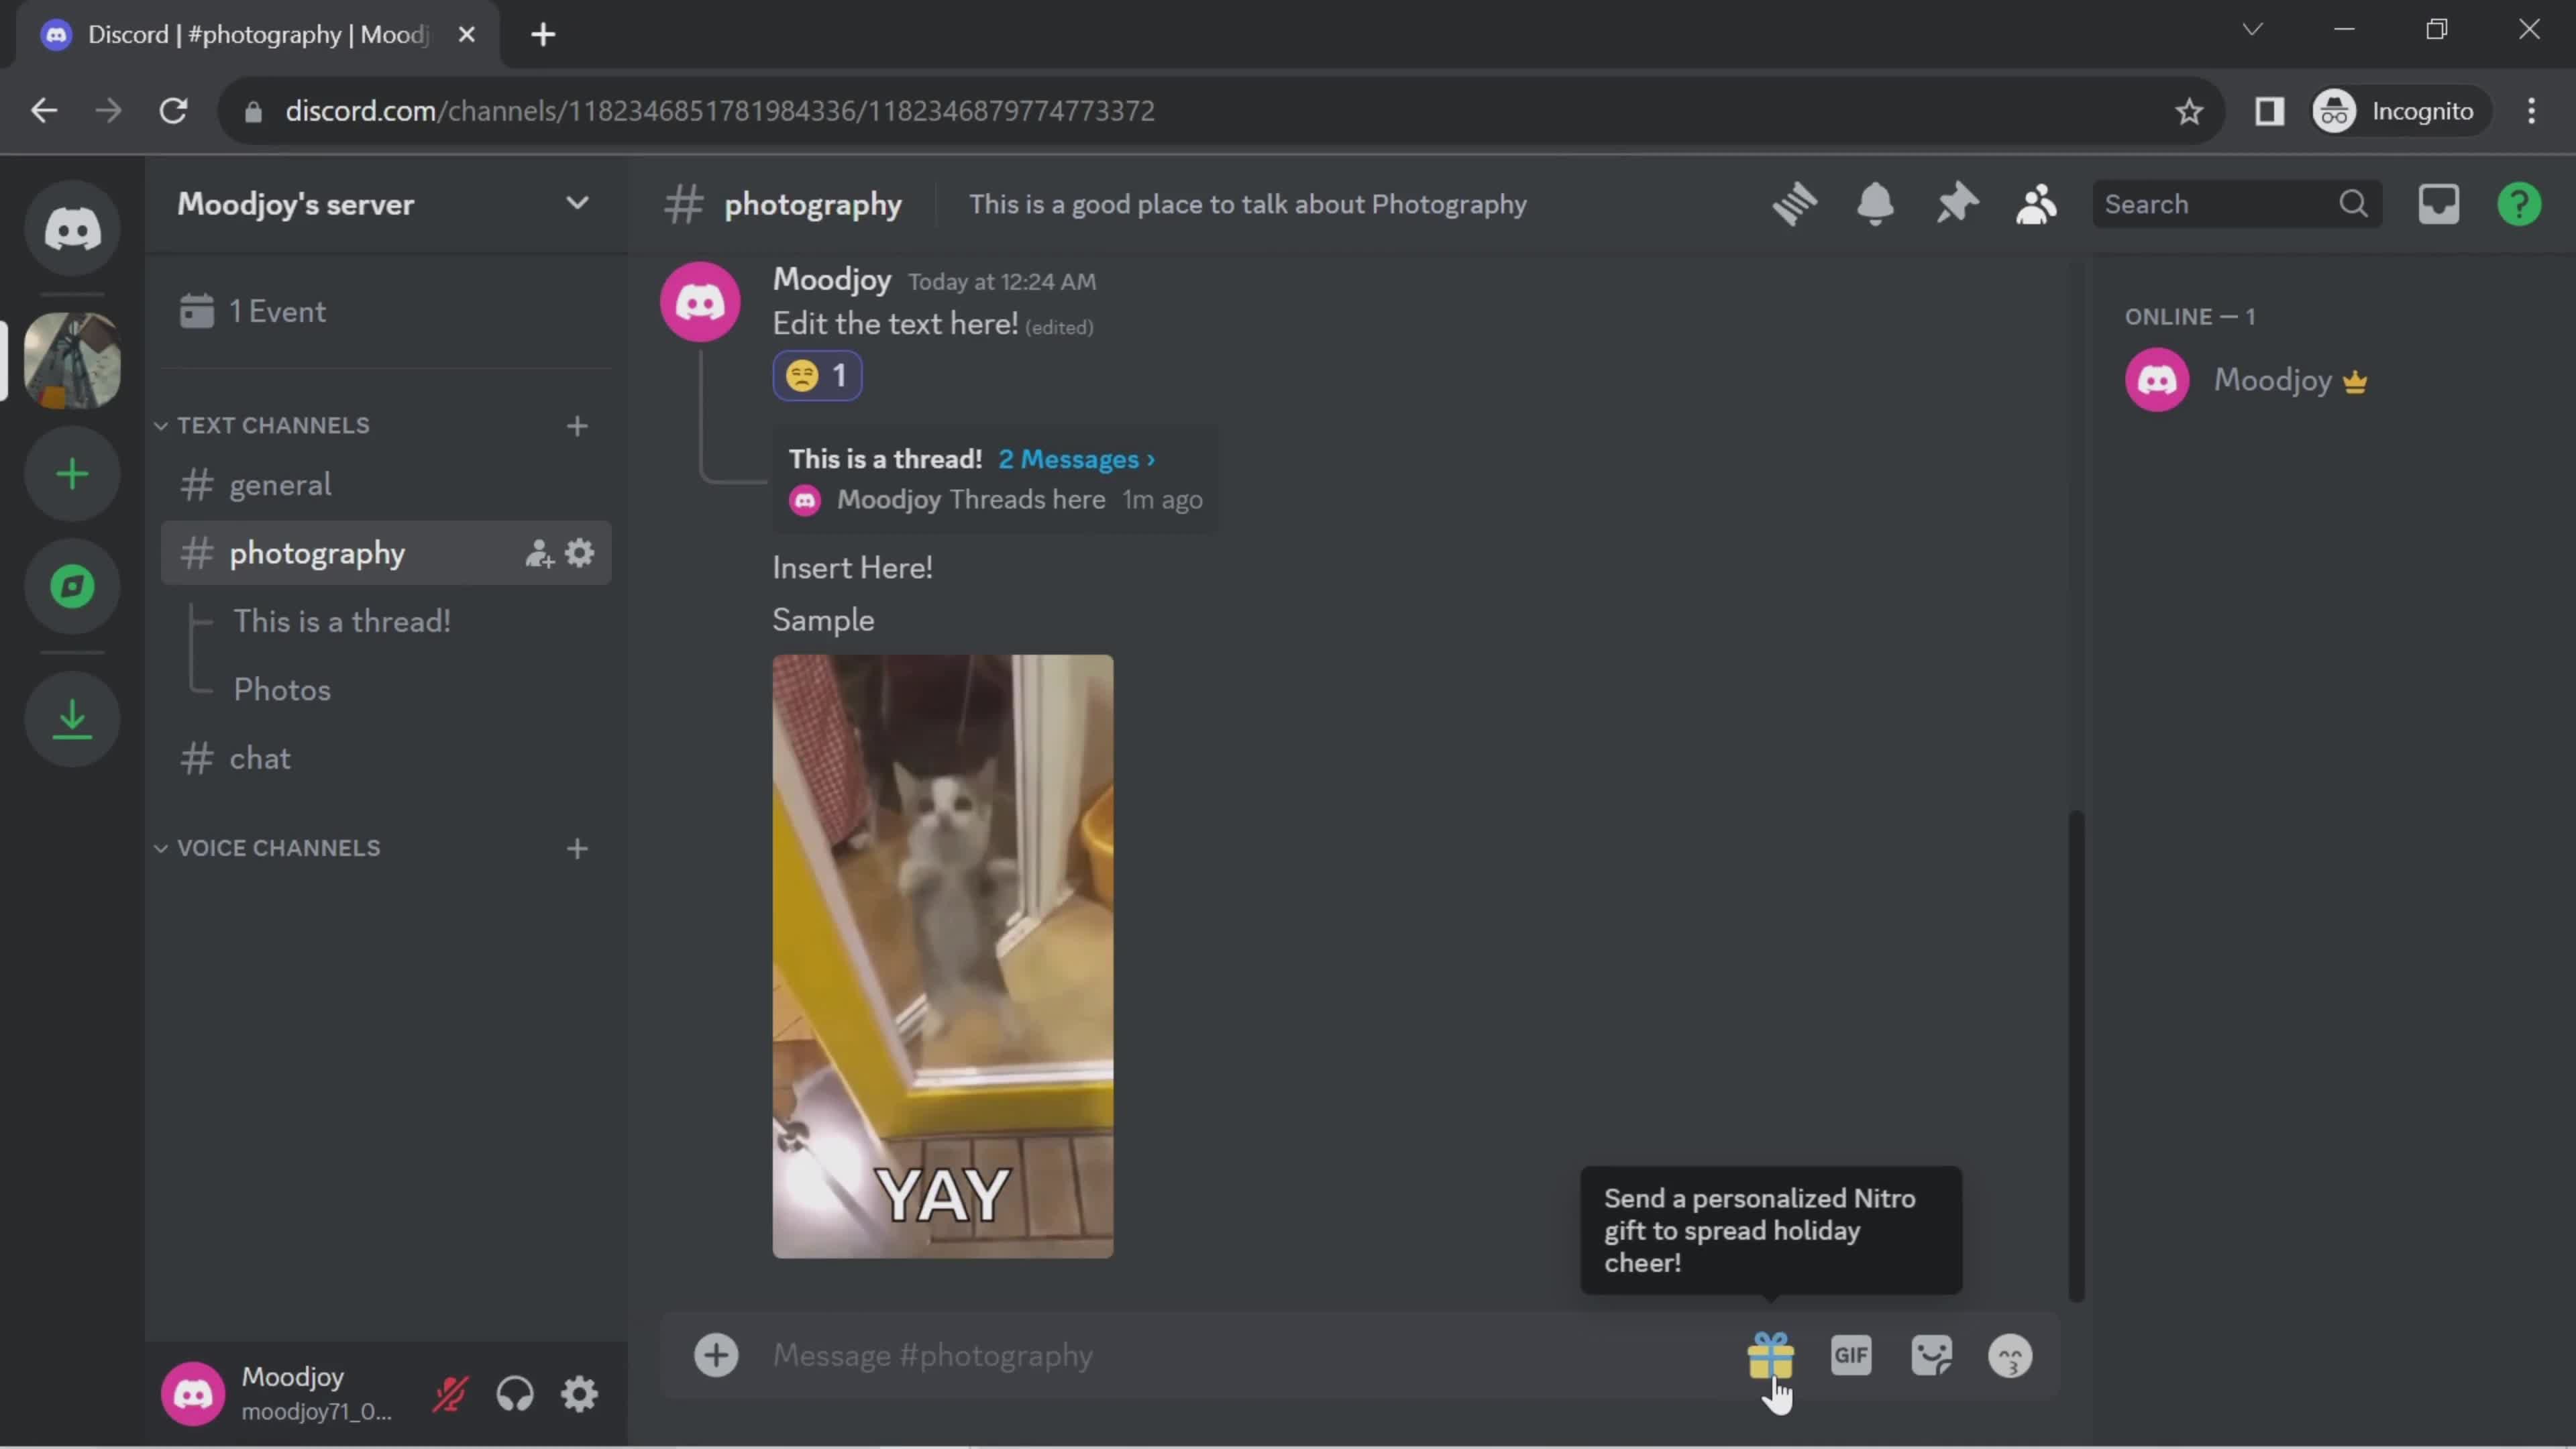Open User Settings gear at bottom
Viewport: 2576px width, 1449px height.
(579, 1394)
